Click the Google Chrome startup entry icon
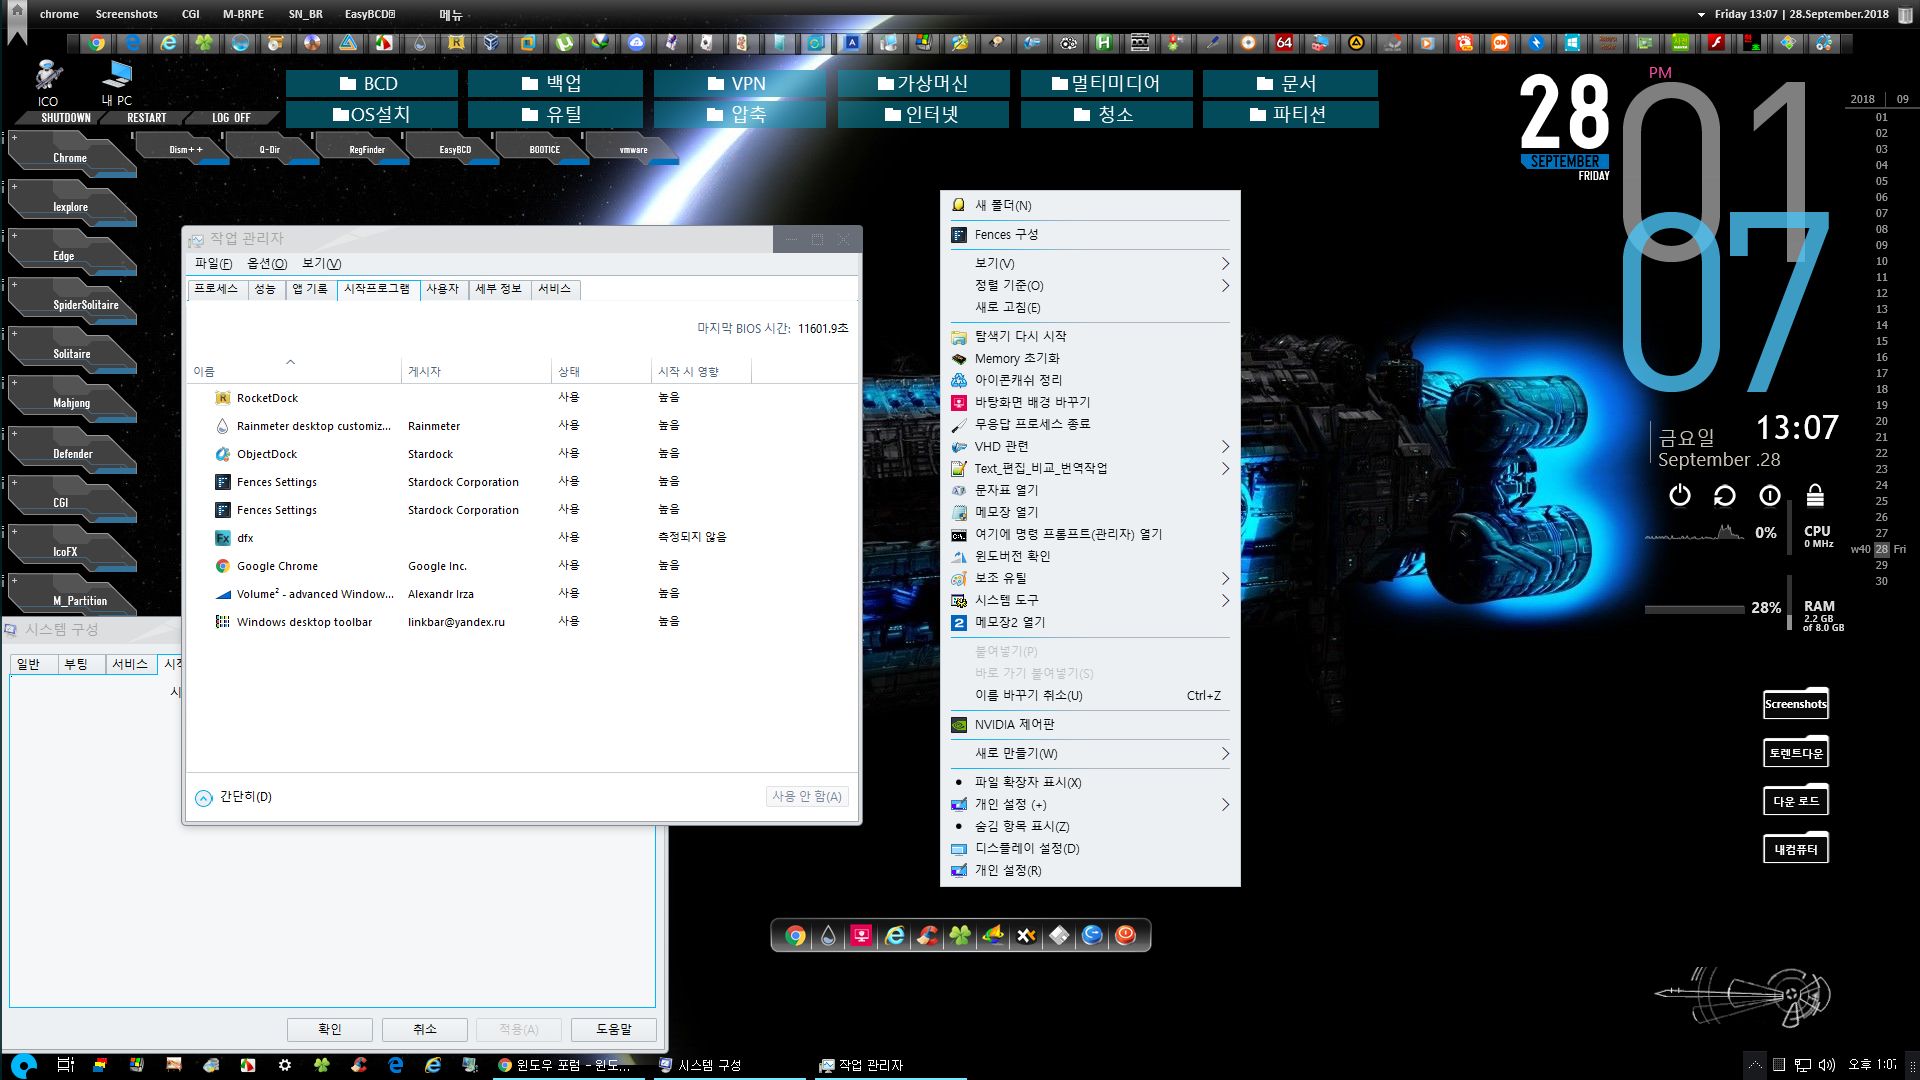1920x1080 pixels. pyautogui.click(x=222, y=566)
